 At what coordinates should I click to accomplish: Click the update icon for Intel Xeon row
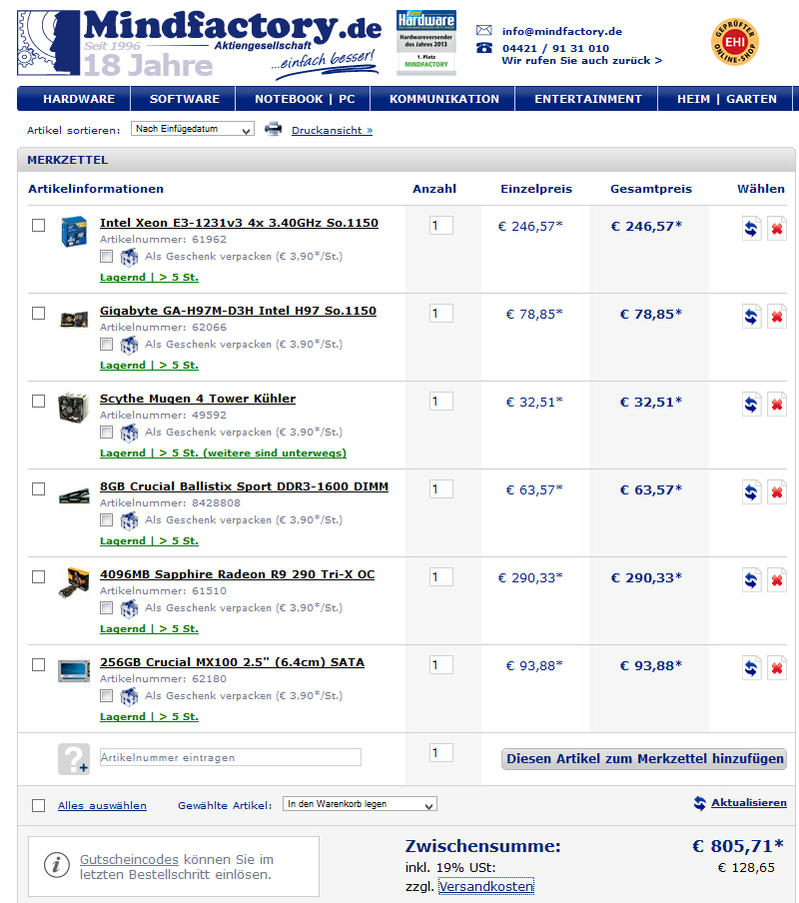[x=751, y=229]
